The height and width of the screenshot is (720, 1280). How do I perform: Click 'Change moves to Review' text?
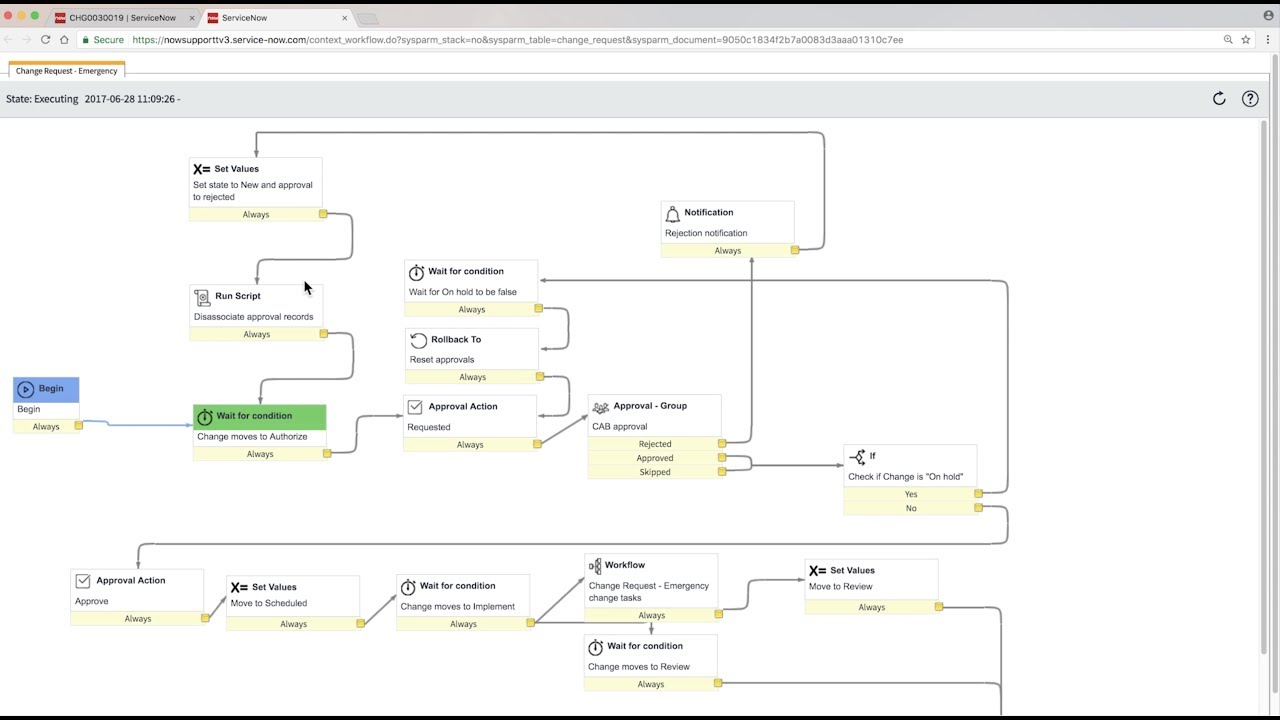pos(639,667)
